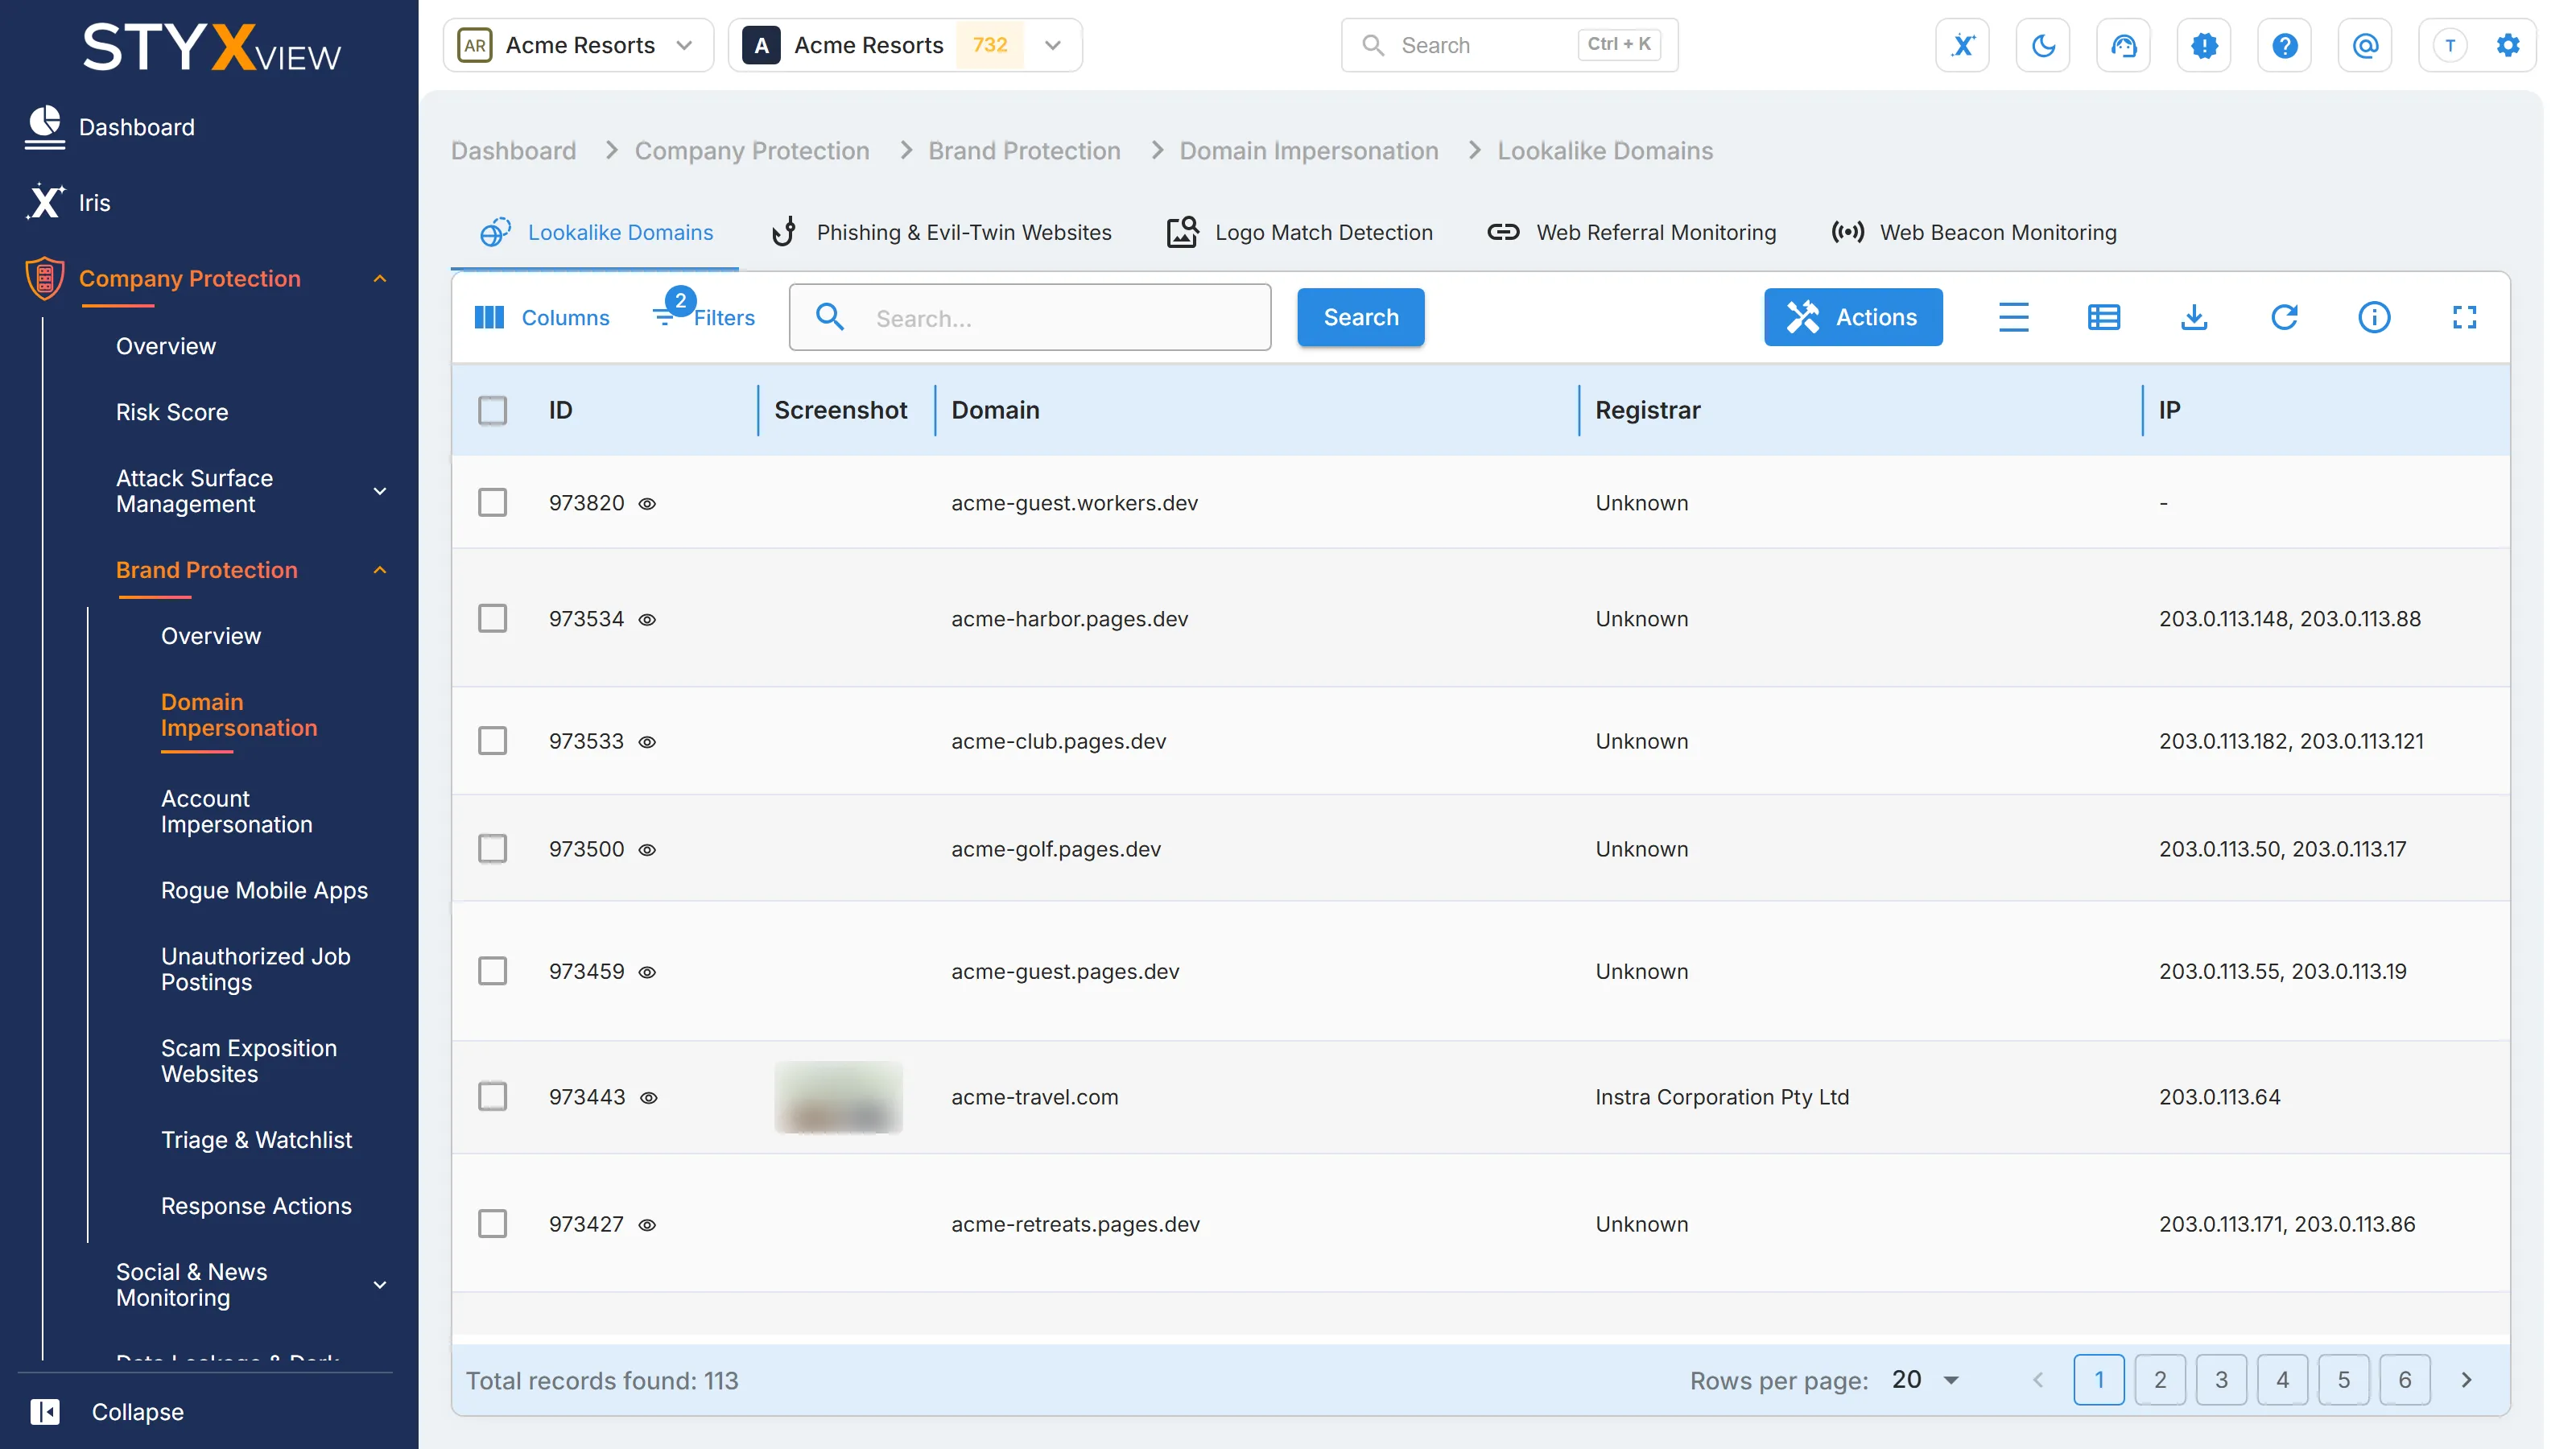Click the row density lines icon
The image size is (2576, 1449).
(x=2013, y=318)
